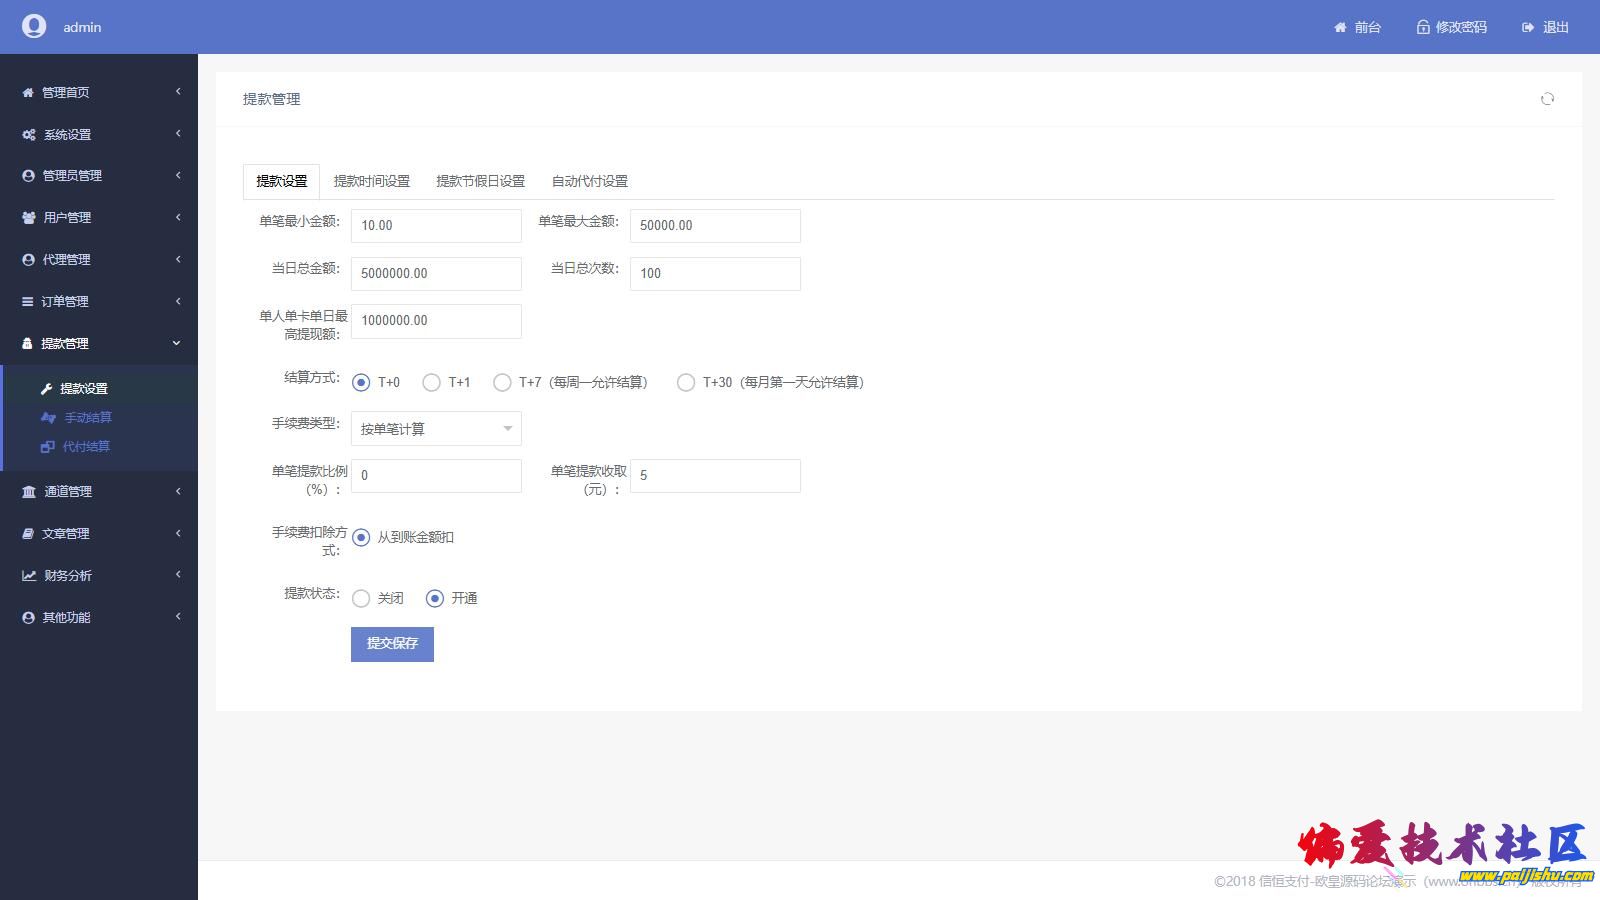Open 手动结算 in the sidebar submenu
Screen dimensions: 1600x900
[88, 418]
